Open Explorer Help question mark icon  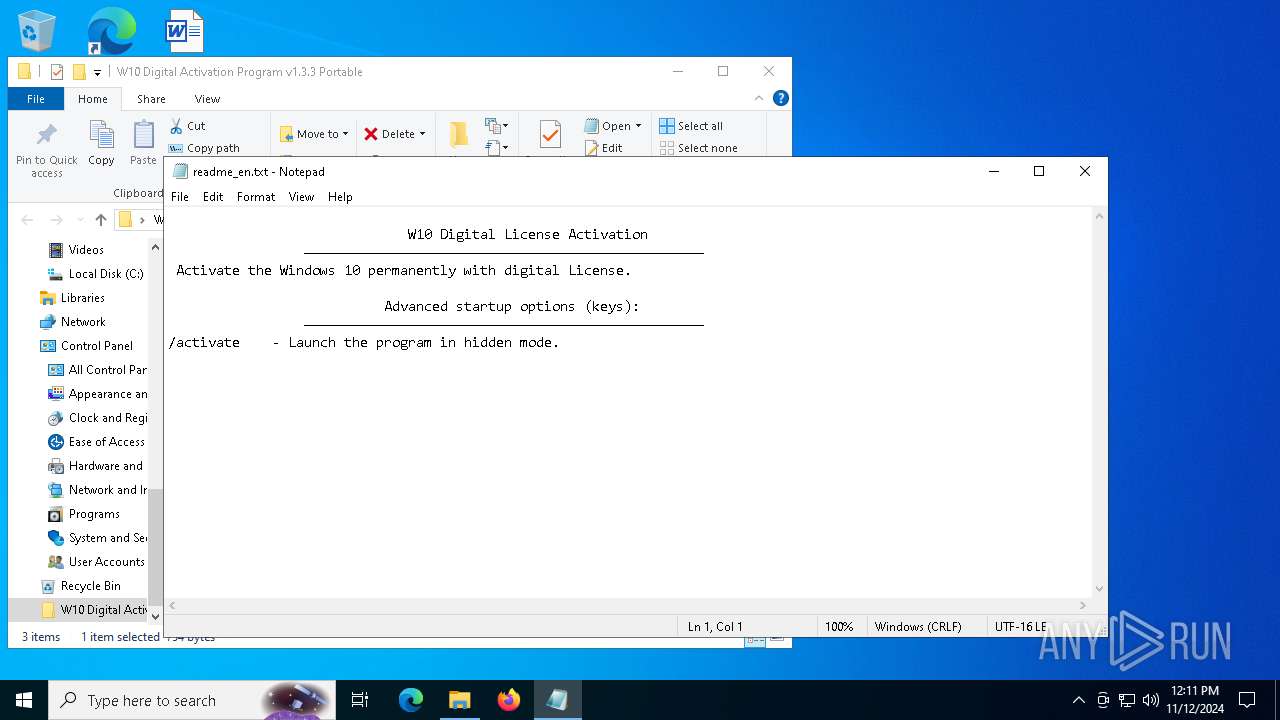click(x=781, y=98)
